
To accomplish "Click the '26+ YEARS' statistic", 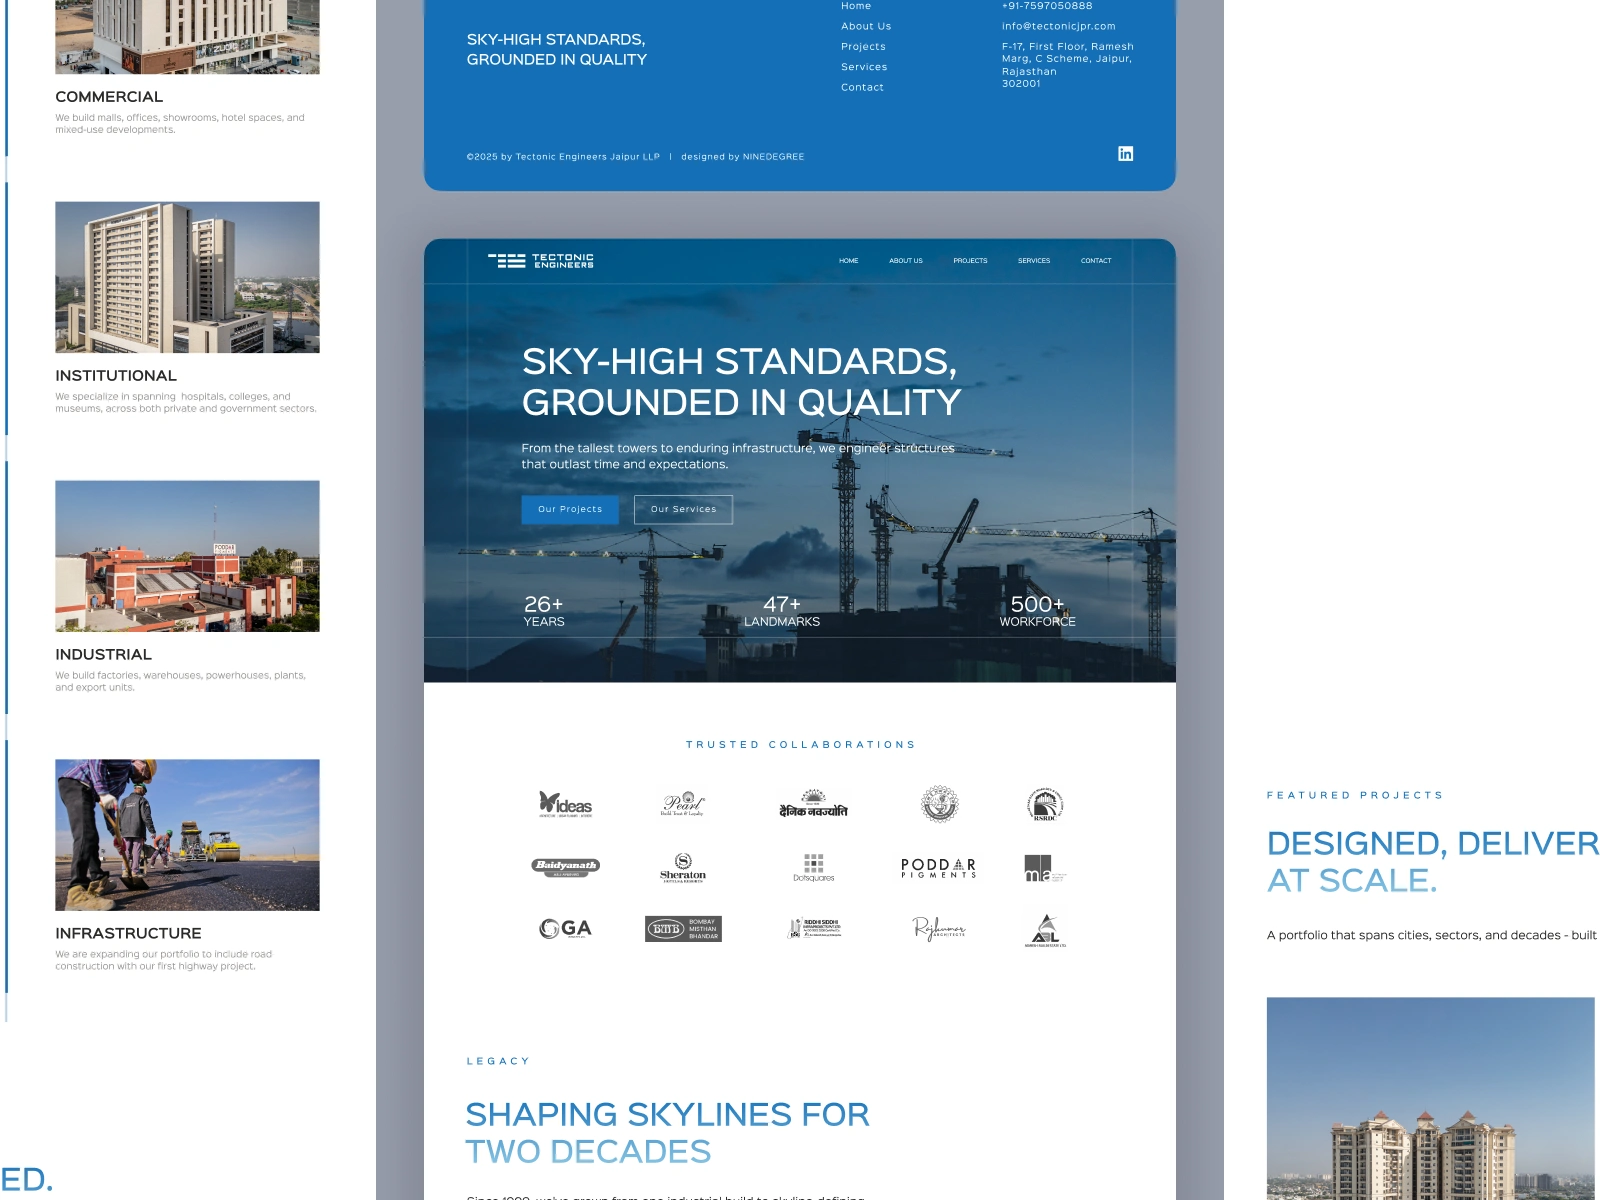I will pyautogui.click(x=544, y=611).
